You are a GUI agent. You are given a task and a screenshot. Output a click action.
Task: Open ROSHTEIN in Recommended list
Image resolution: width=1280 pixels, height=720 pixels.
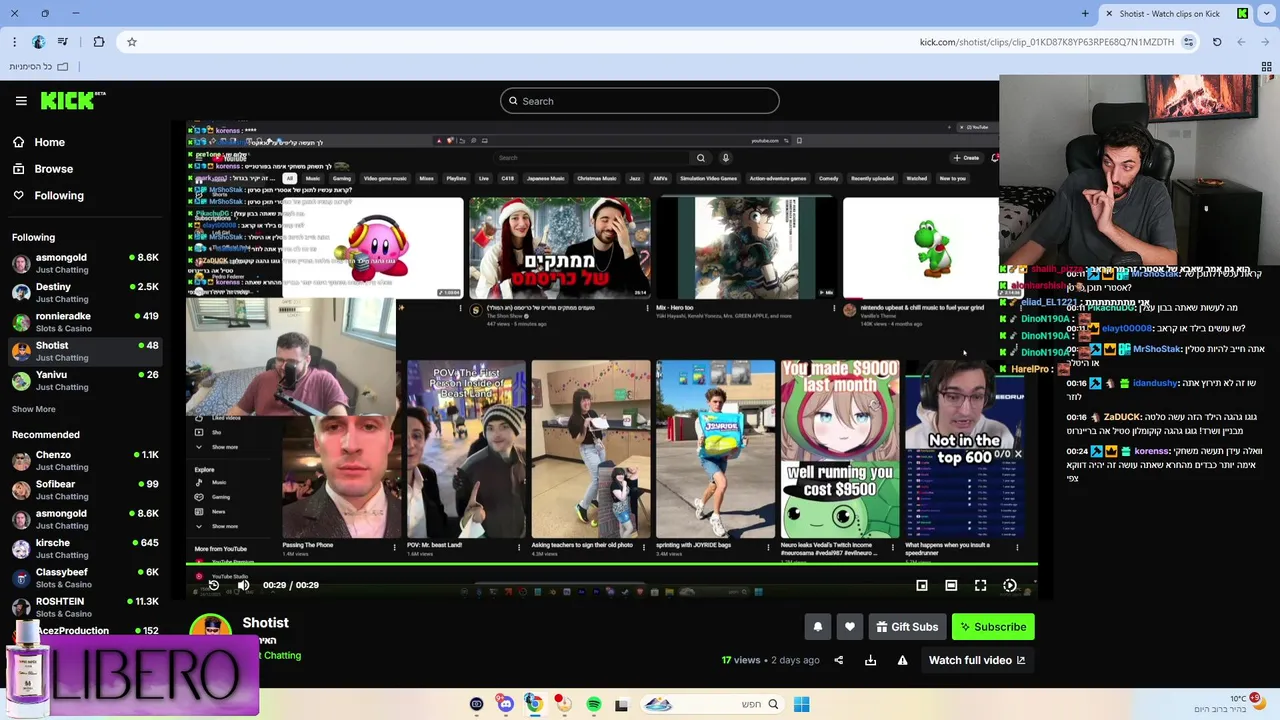(x=85, y=607)
